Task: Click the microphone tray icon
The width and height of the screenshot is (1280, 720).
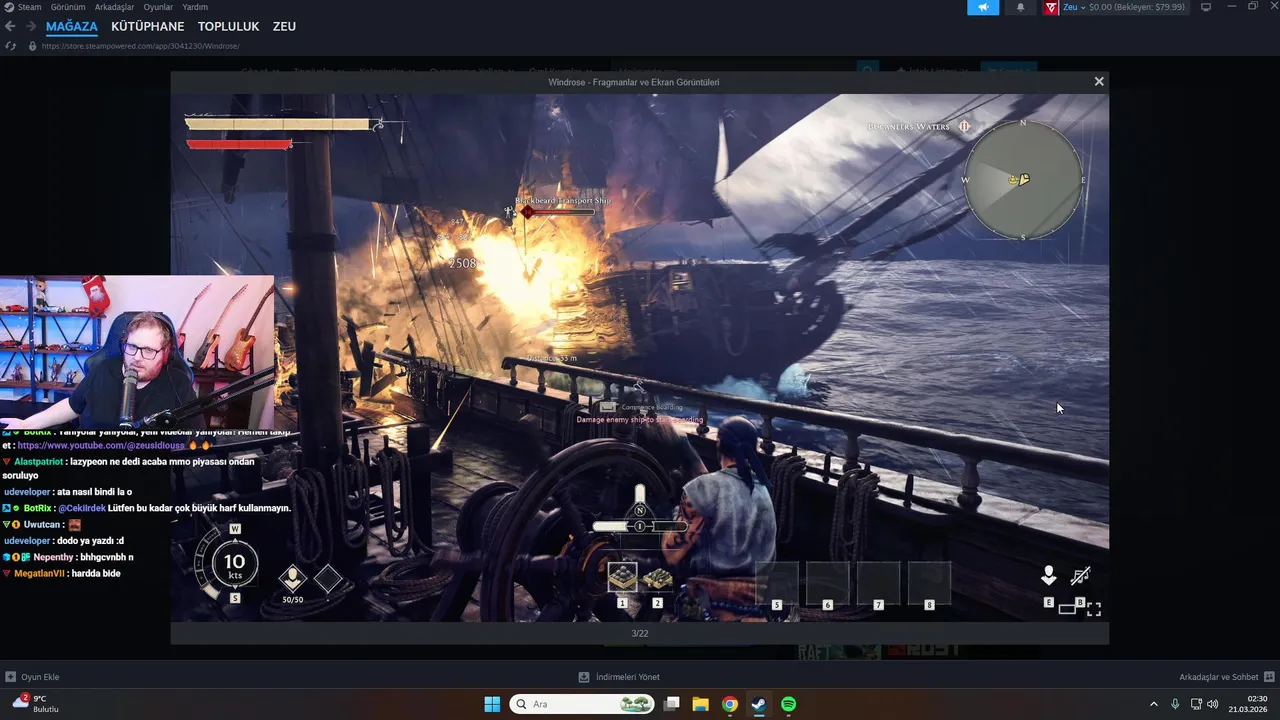Action: pos(1175,704)
